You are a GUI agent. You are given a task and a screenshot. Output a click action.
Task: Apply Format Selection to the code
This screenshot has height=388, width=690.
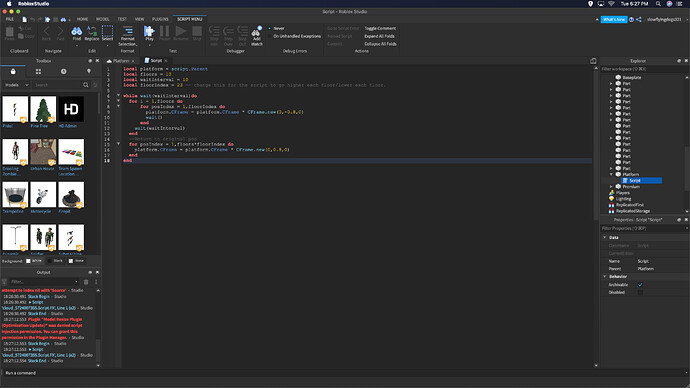pyautogui.click(x=128, y=35)
